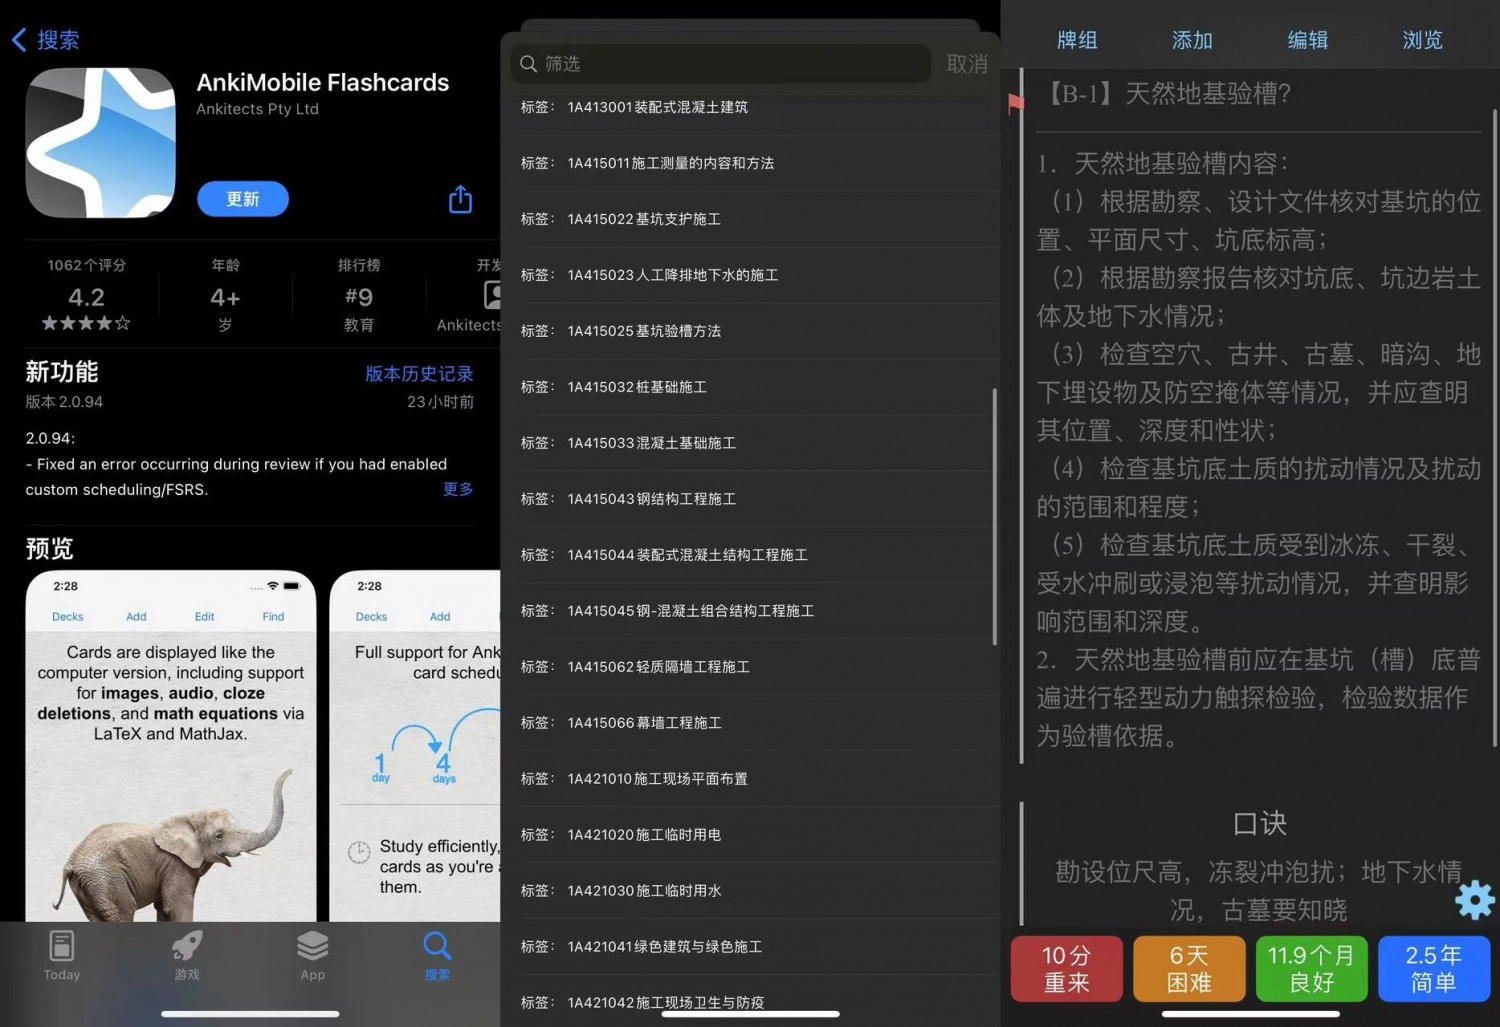1500x1027 pixels.
Task: Open 牌组 decks in Anki top bar
Action: pyautogui.click(x=1077, y=40)
